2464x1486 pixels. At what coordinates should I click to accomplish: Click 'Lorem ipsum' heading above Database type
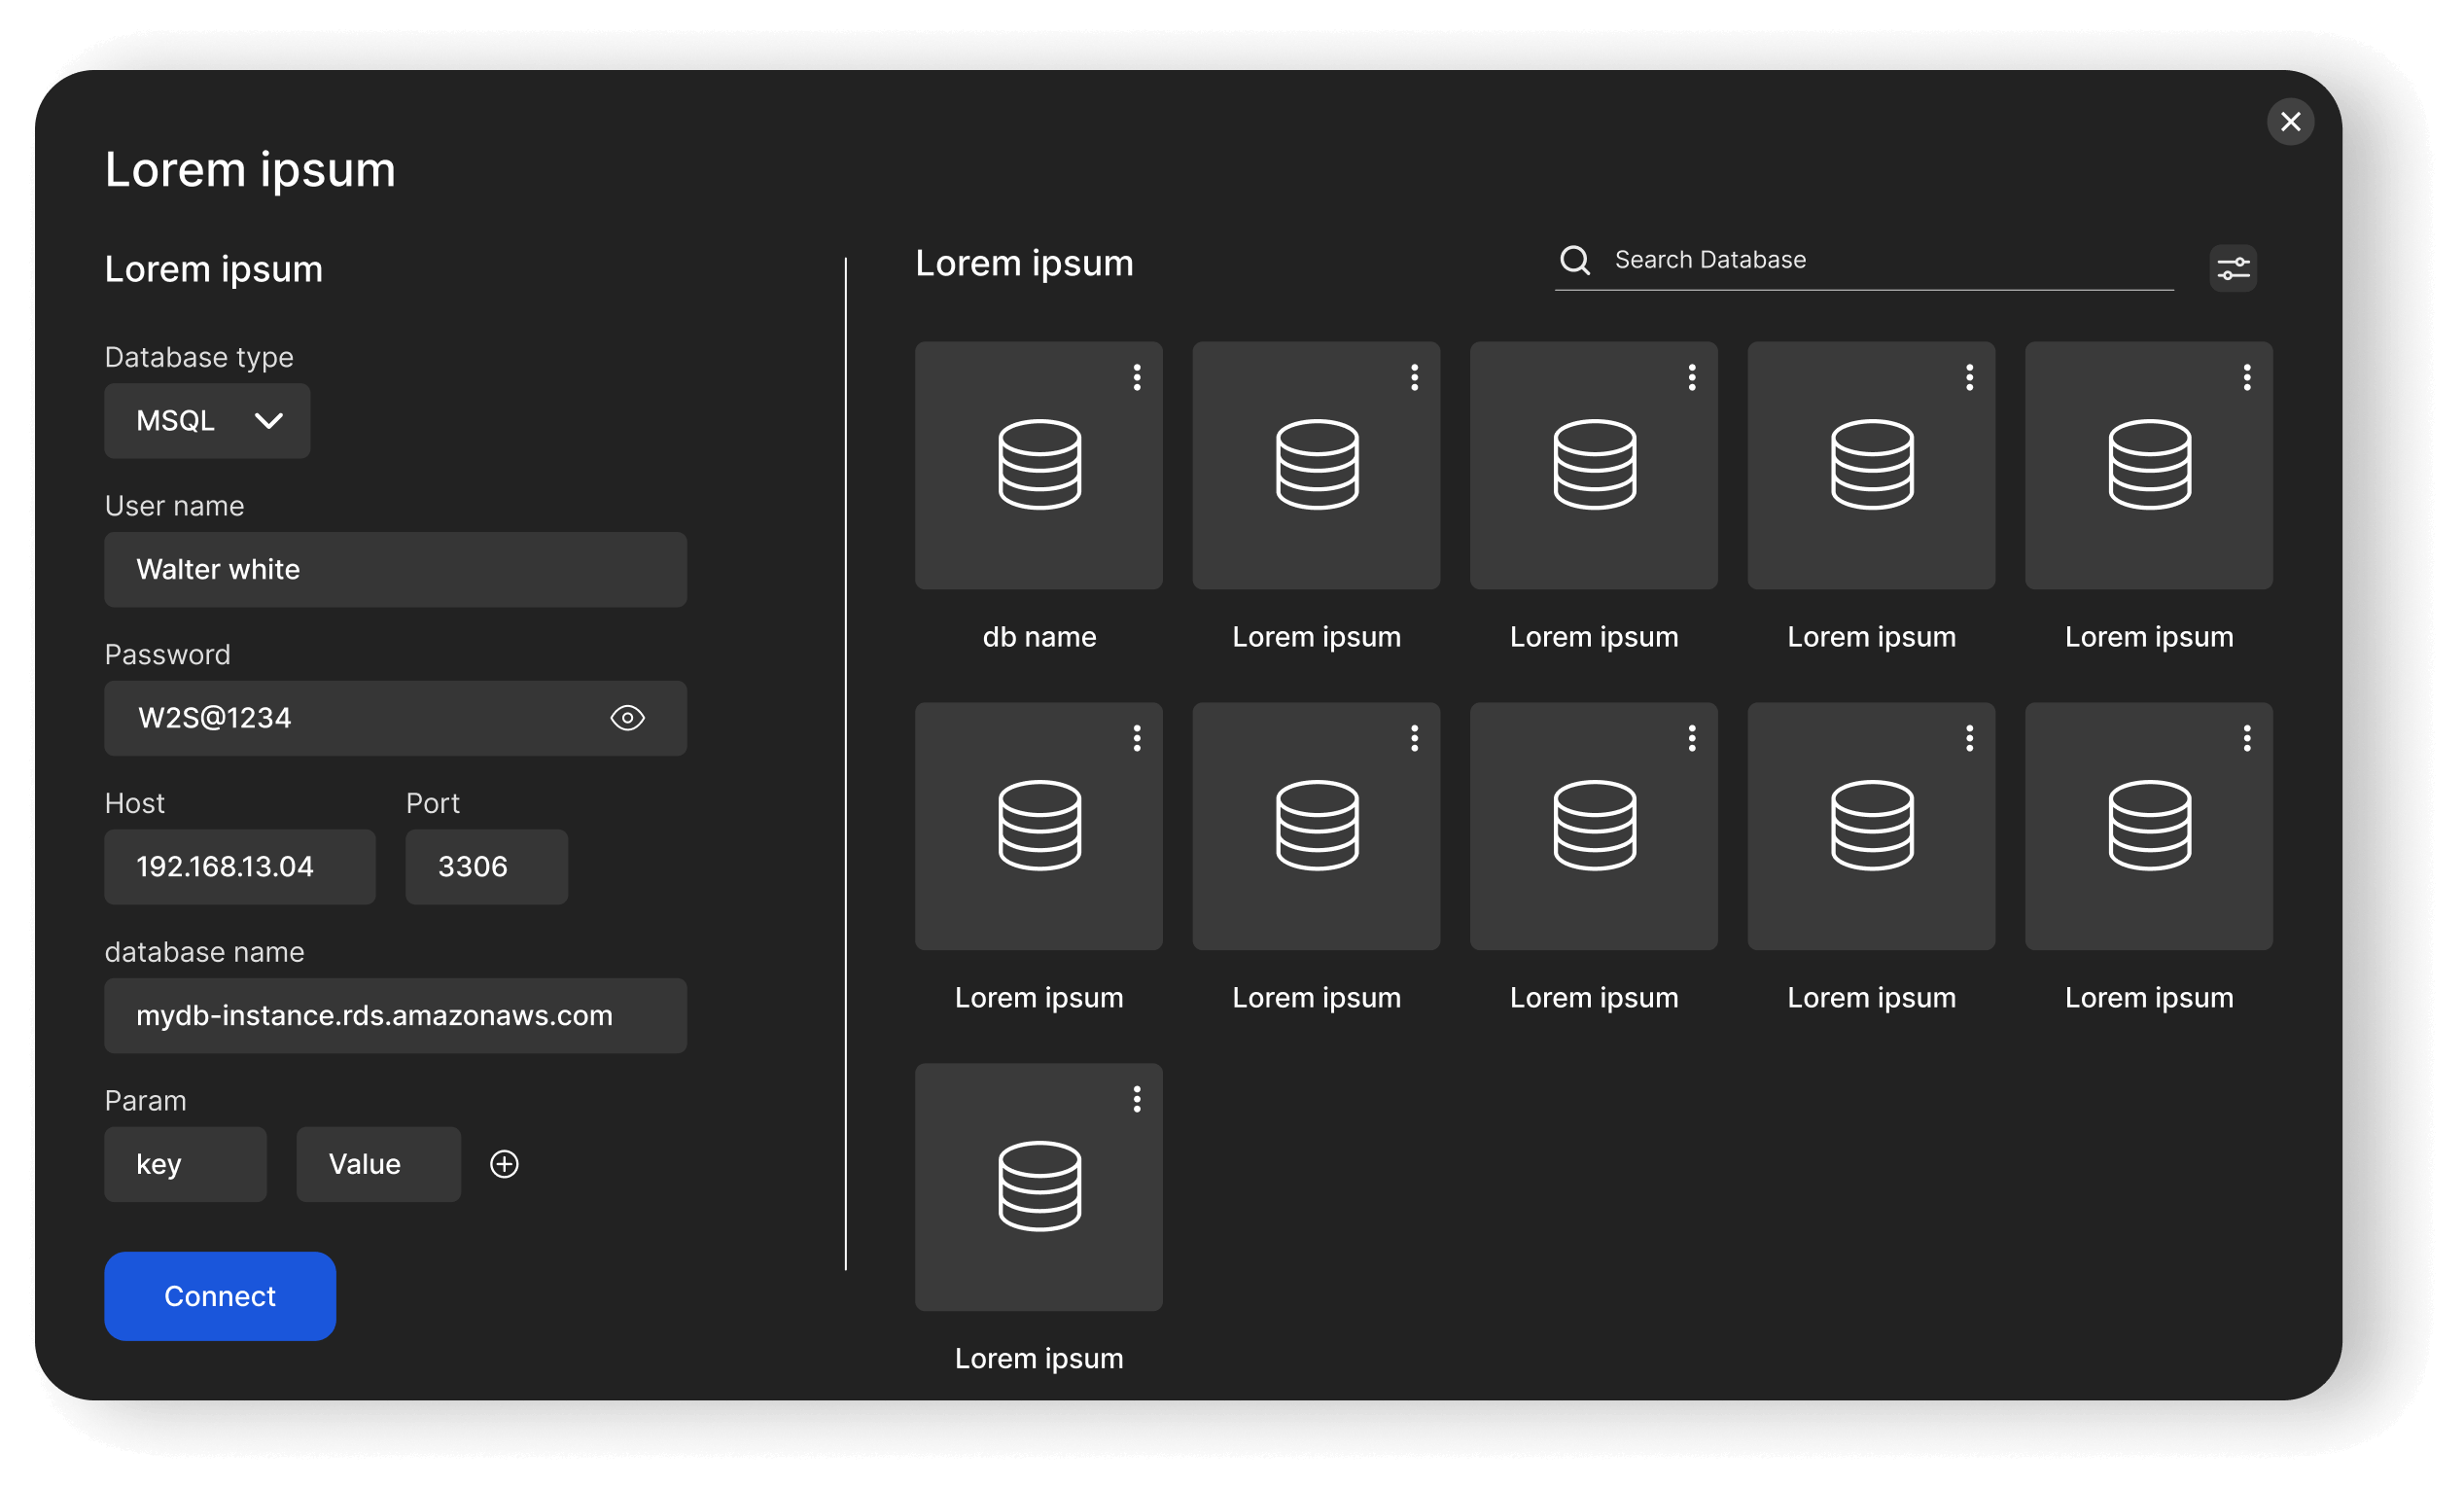213,270
